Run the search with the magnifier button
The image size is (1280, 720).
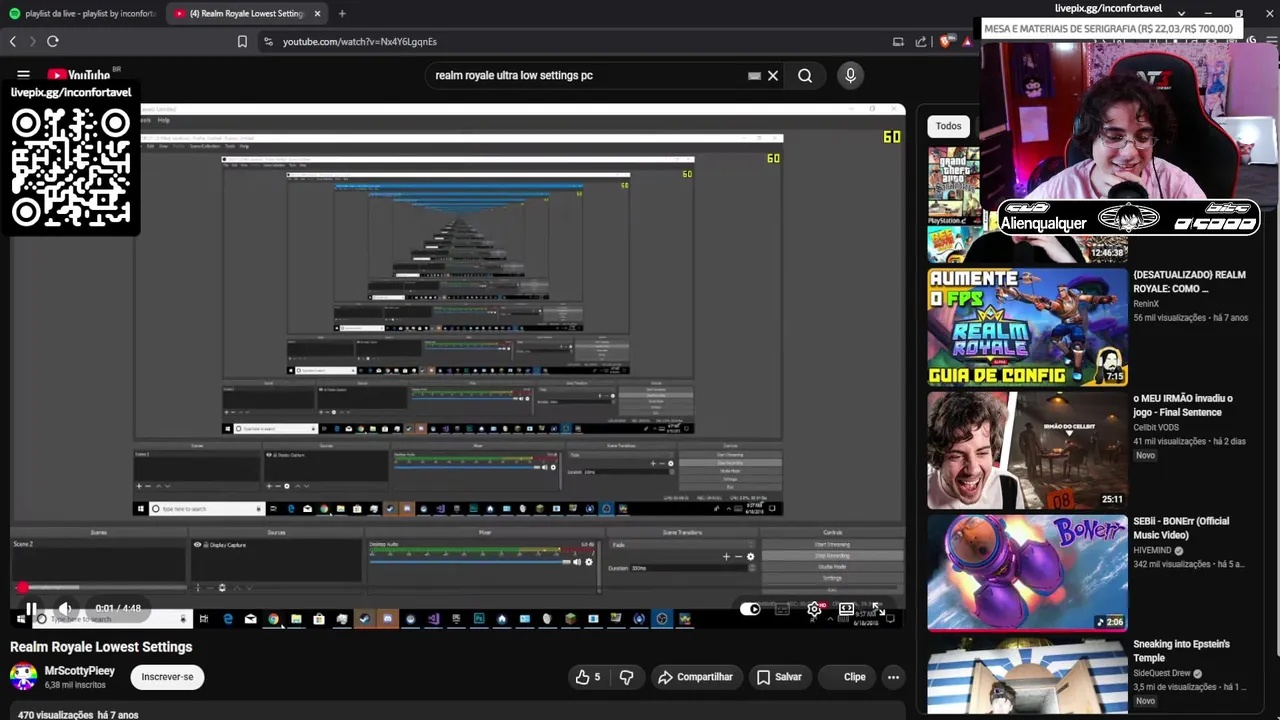tap(805, 75)
